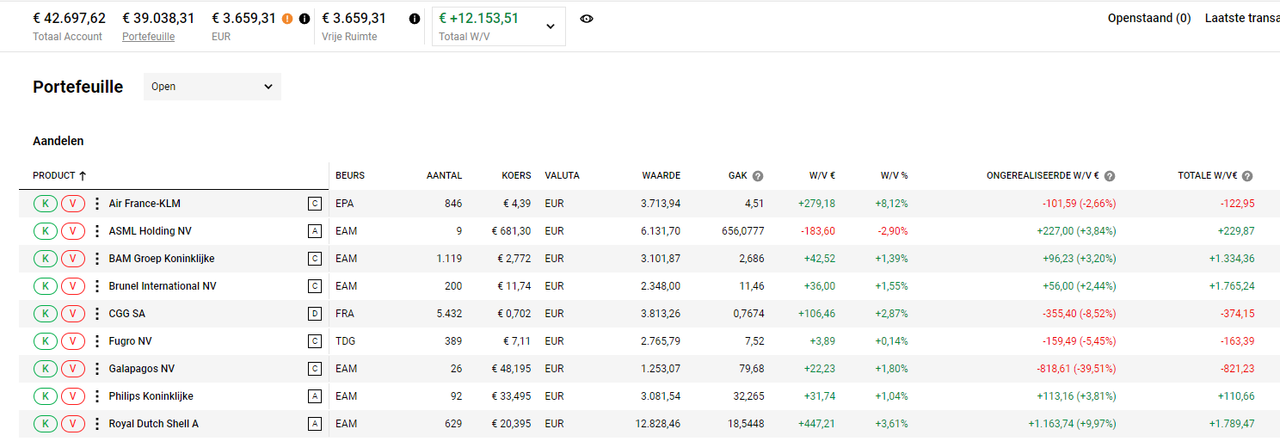
Task: Open the three-dot menu for Galapagos NV
Action: tap(97, 369)
